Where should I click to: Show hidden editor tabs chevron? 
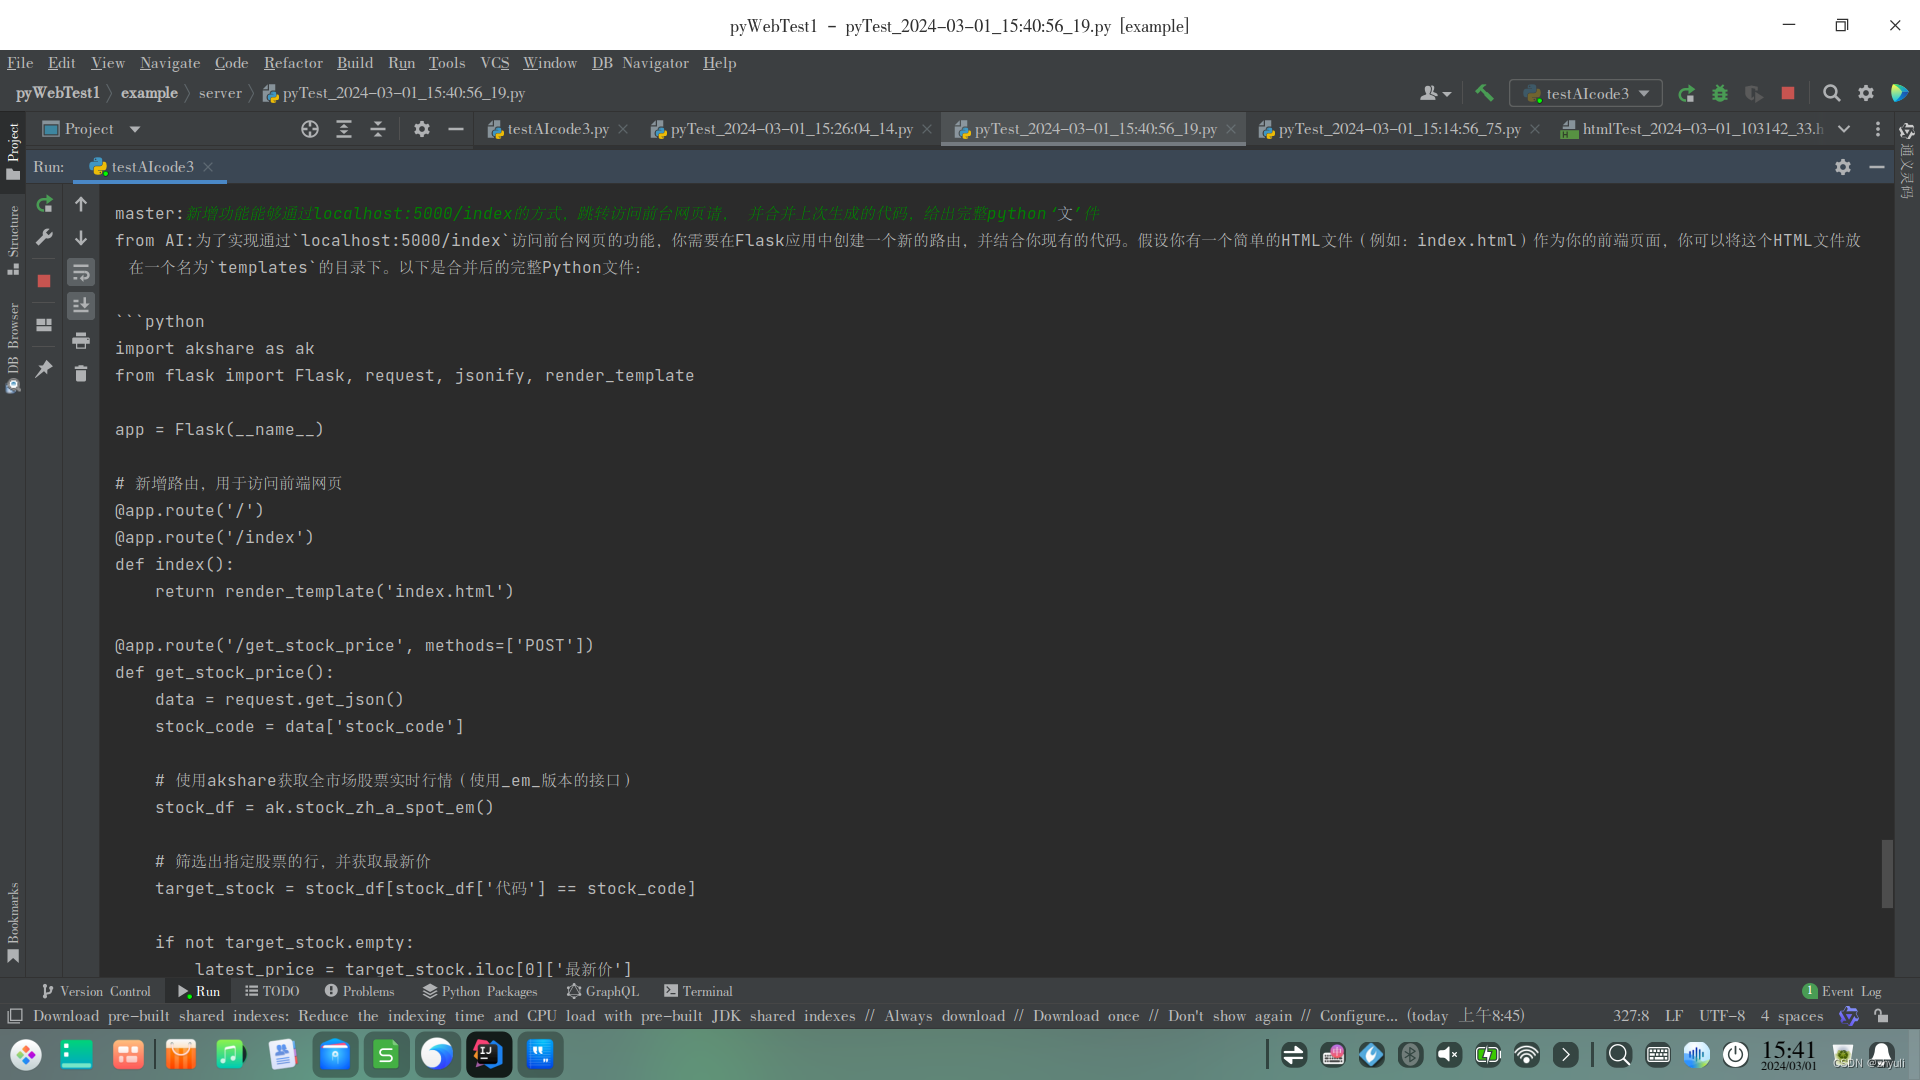pyautogui.click(x=1844, y=129)
